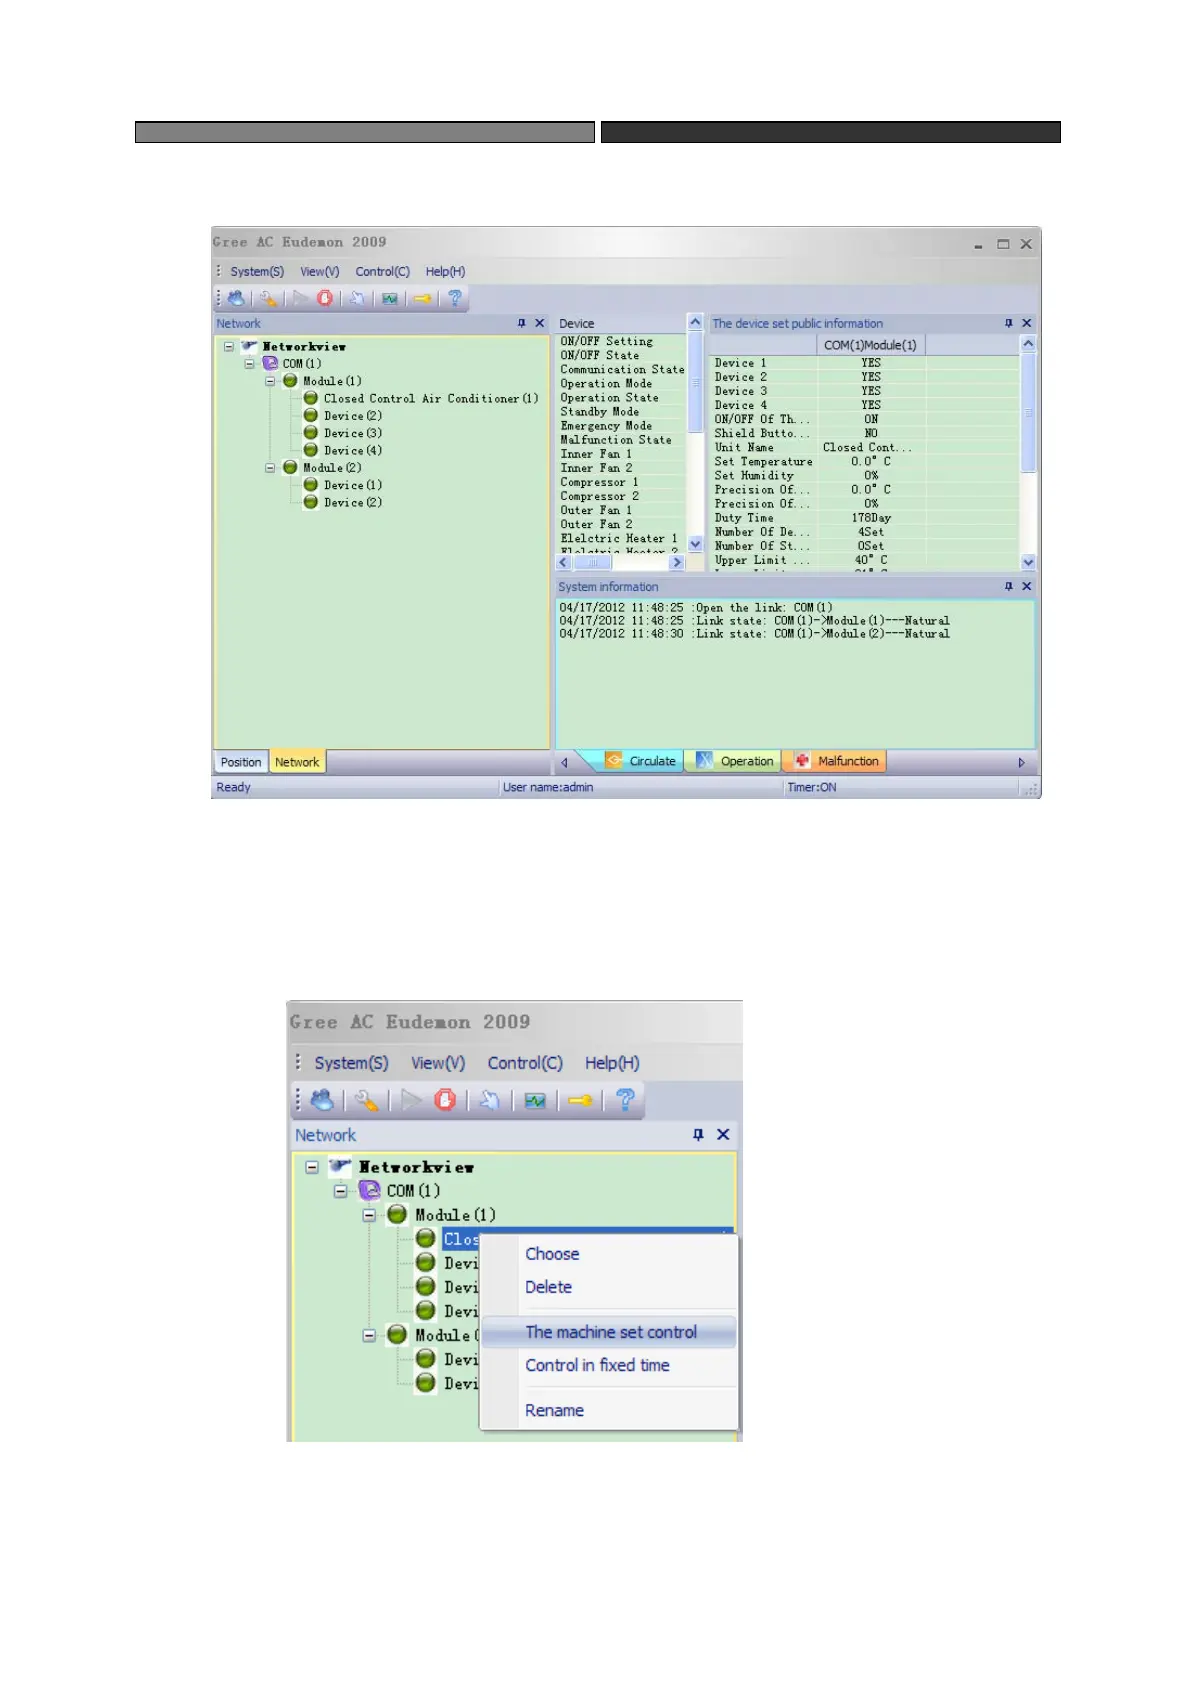Click the gray play icon in upper screenshot toolbar
The height and width of the screenshot is (1684, 1190).
tap(300, 298)
